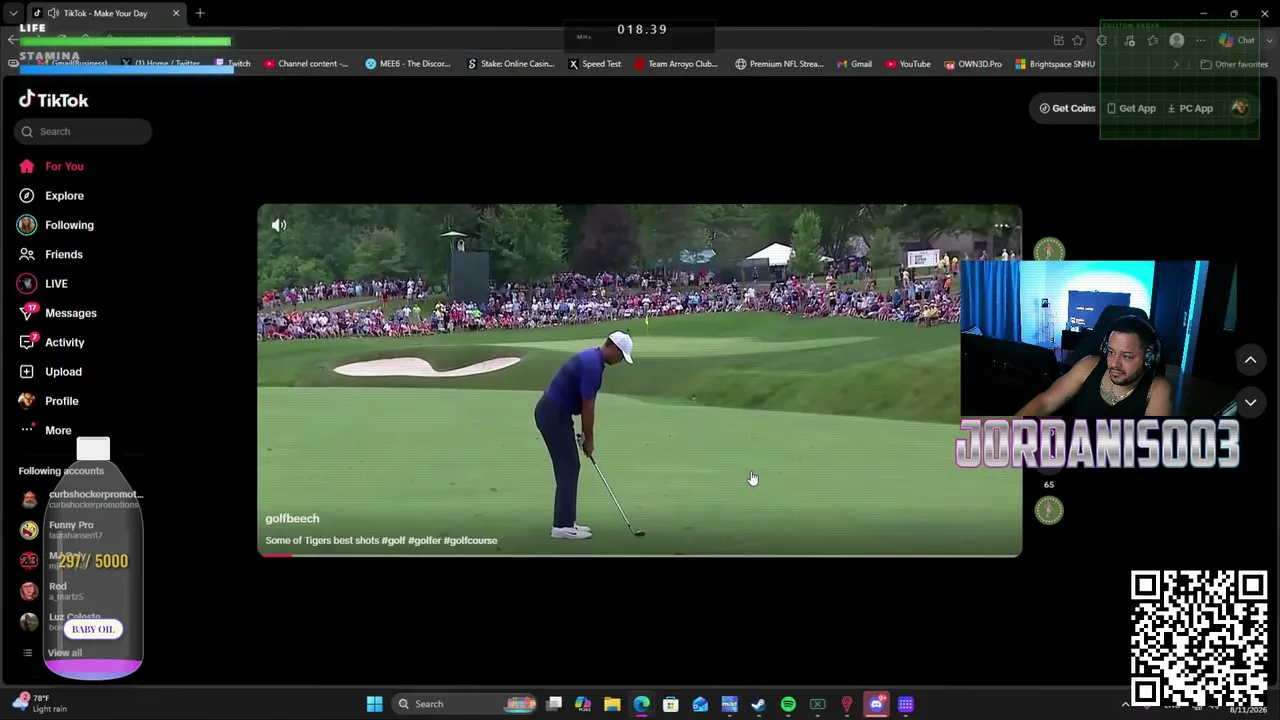Open the video options three-dot menu
This screenshot has height=720, width=1280.
[x=1001, y=226]
